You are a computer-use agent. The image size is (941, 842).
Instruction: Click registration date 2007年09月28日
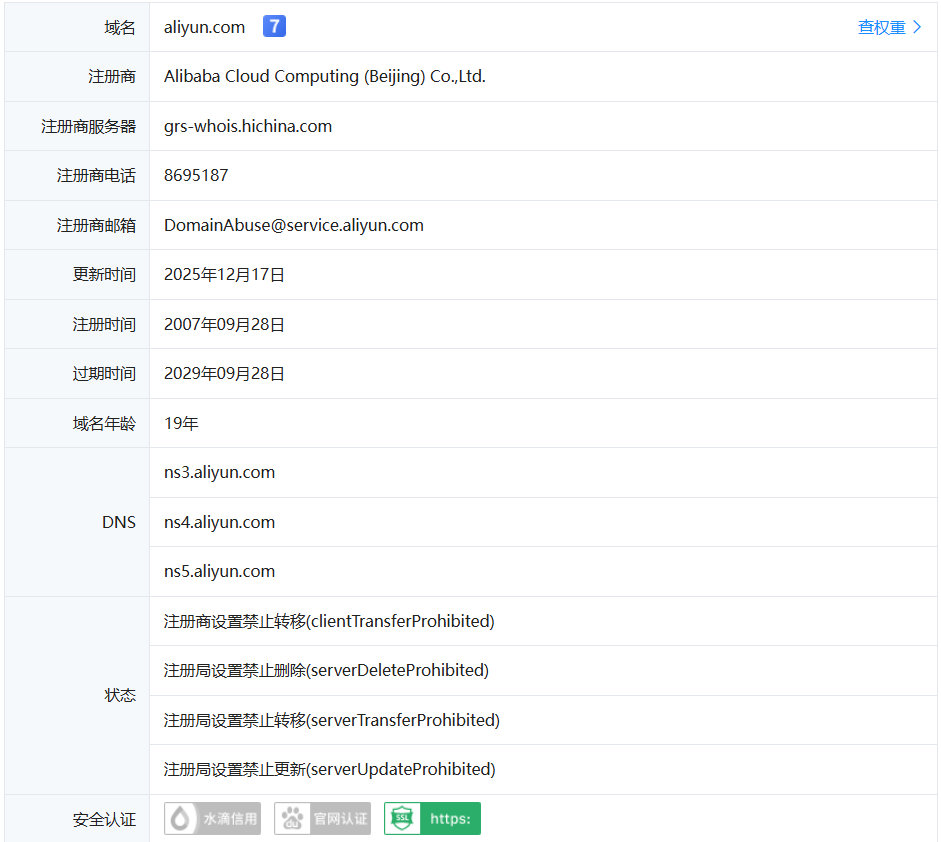224,324
